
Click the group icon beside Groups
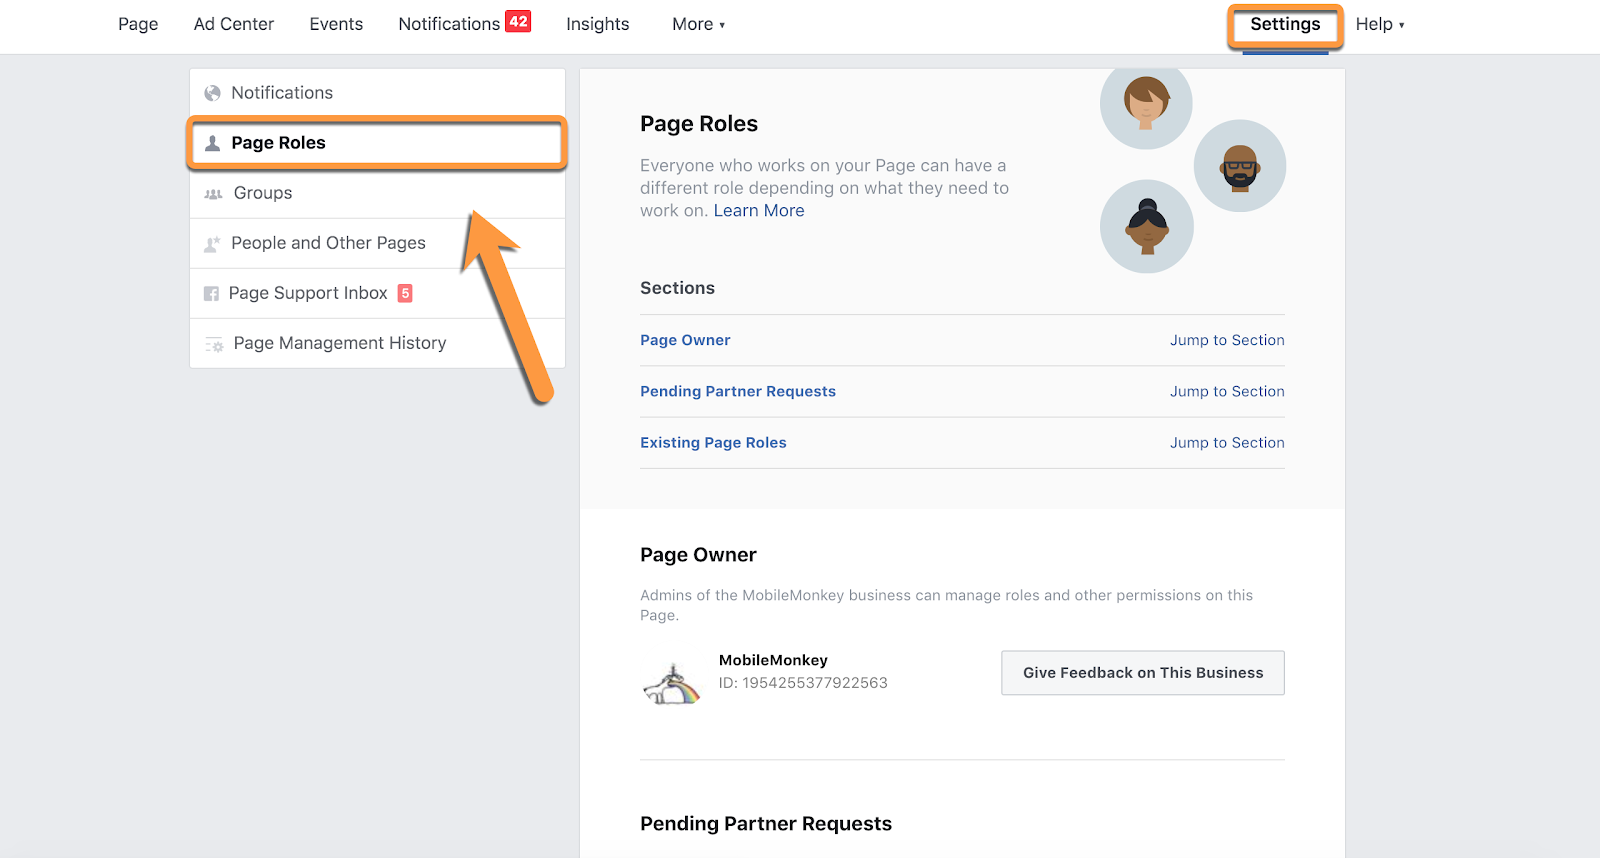213,194
